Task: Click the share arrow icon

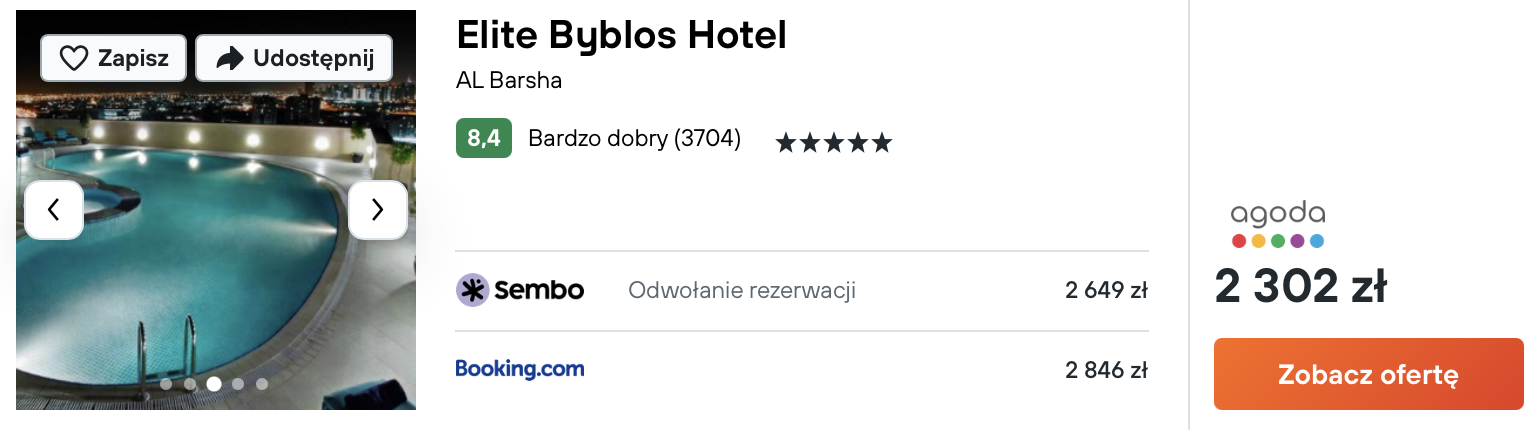Action: click(x=230, y=59)
